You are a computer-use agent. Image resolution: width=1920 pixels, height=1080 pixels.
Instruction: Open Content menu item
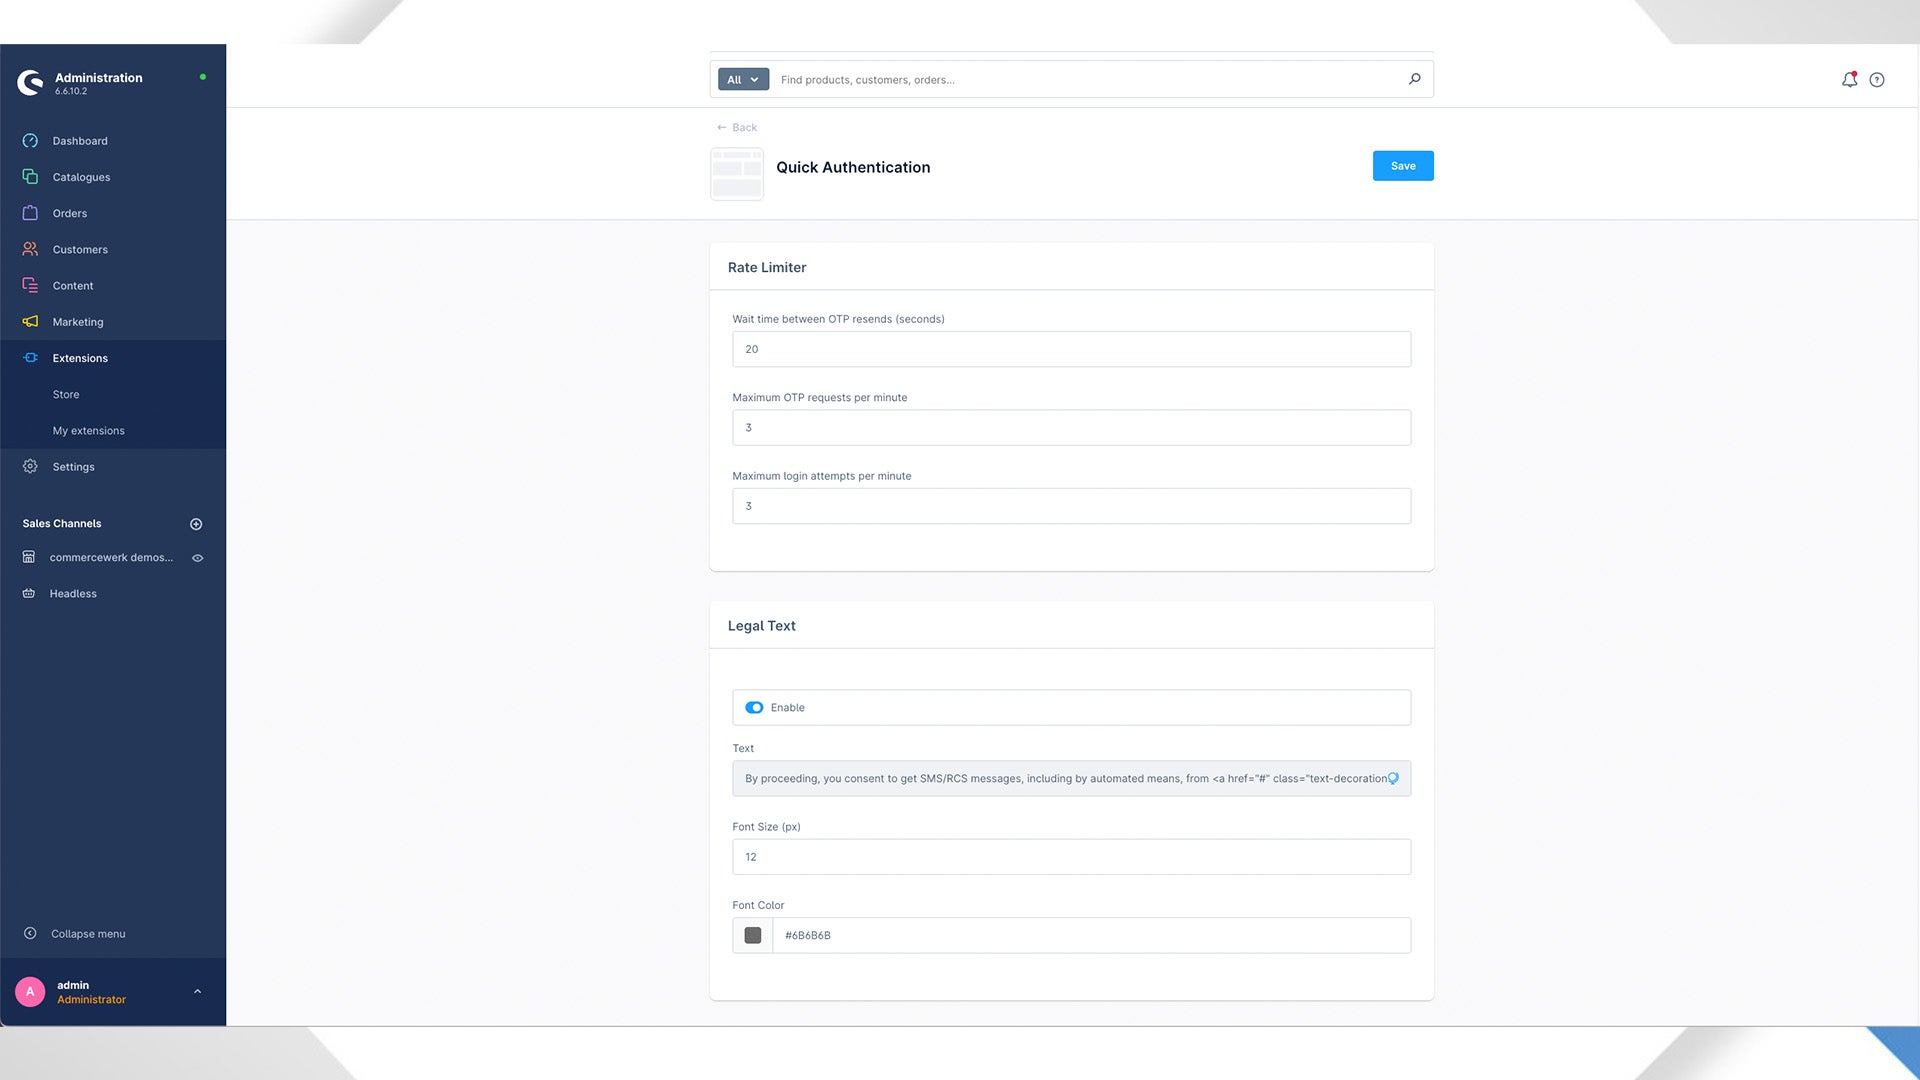(72, 285)
